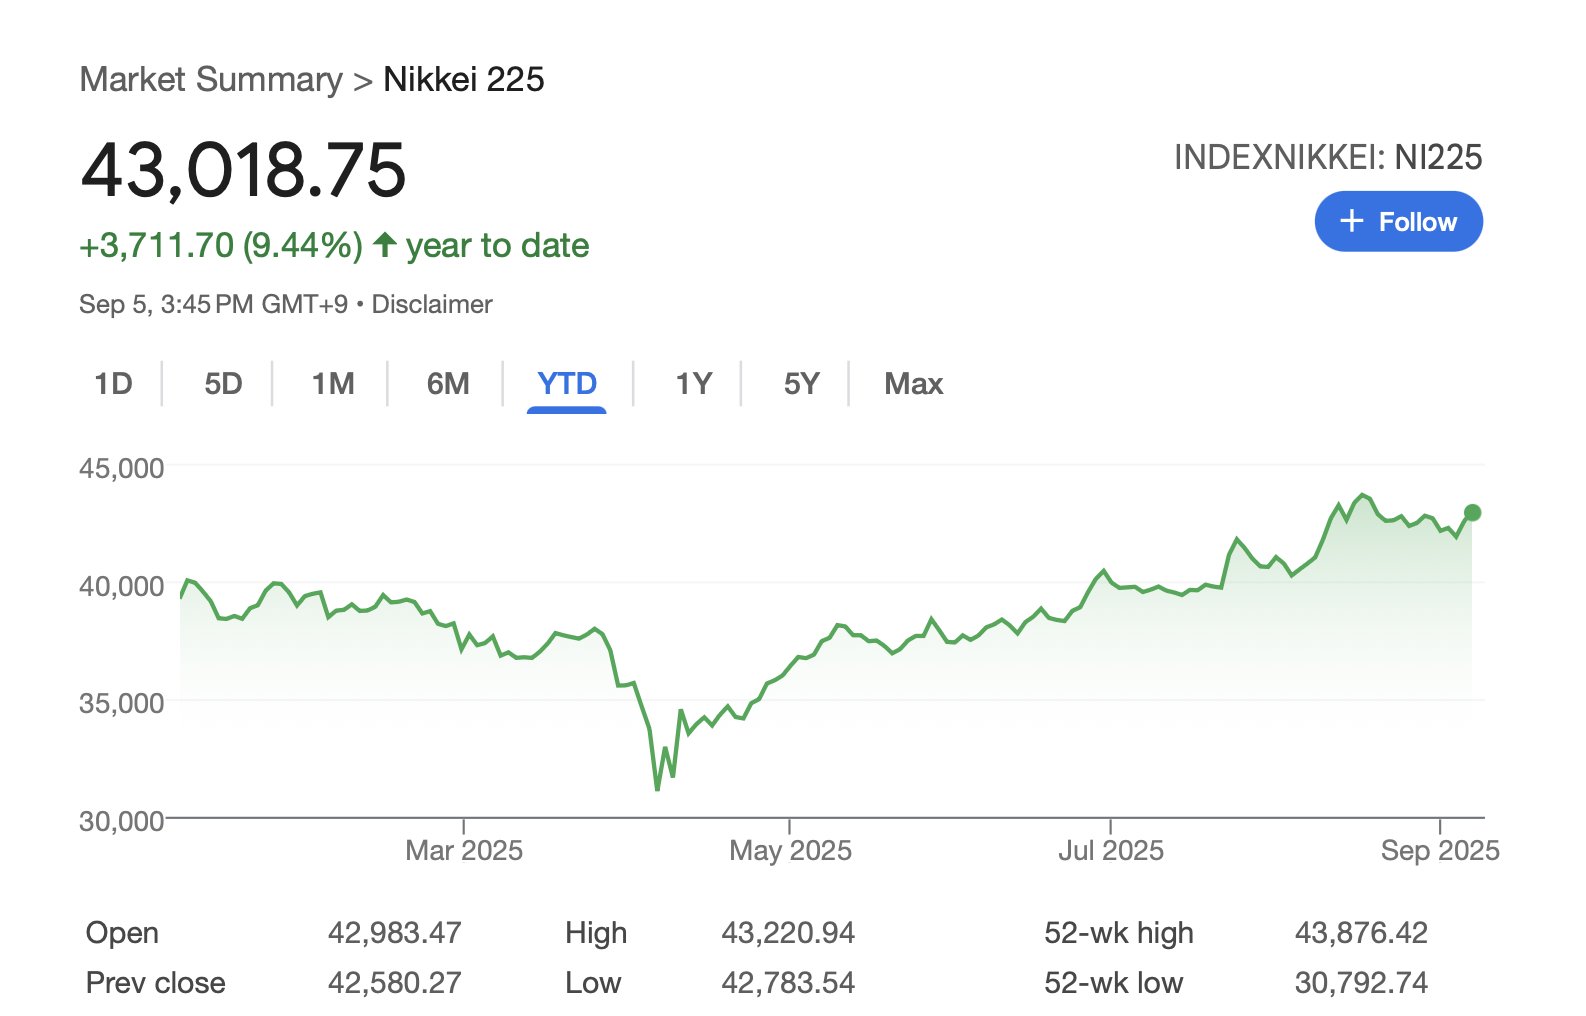Click the 52-wk high value 43,876.42
1586x1016 pixels.
pyautogui.click(x=1361, y=933)
